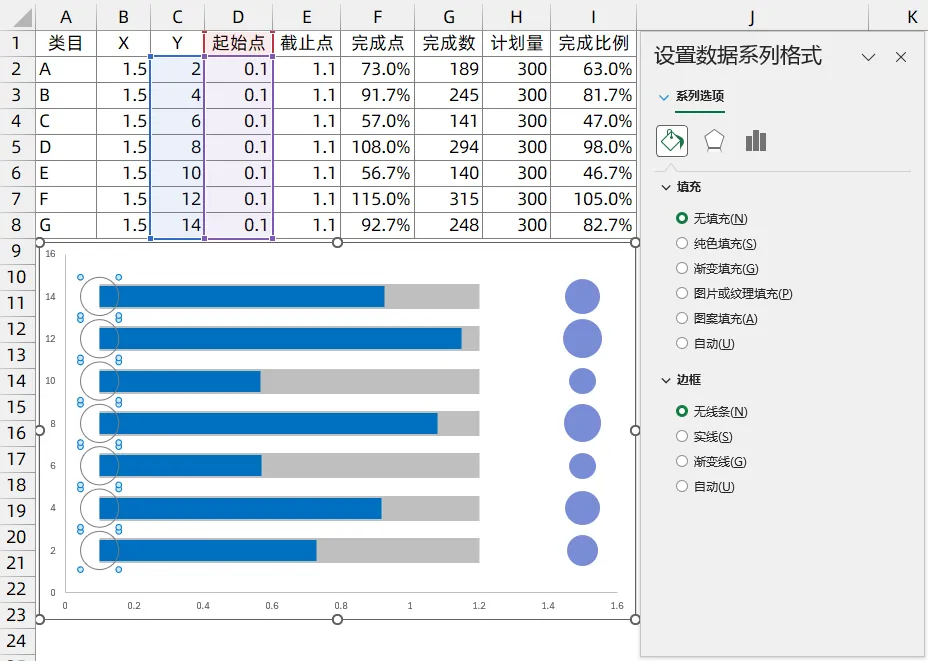Click the 截止点 header cell

pyautogui.click(x=307, y=43)
